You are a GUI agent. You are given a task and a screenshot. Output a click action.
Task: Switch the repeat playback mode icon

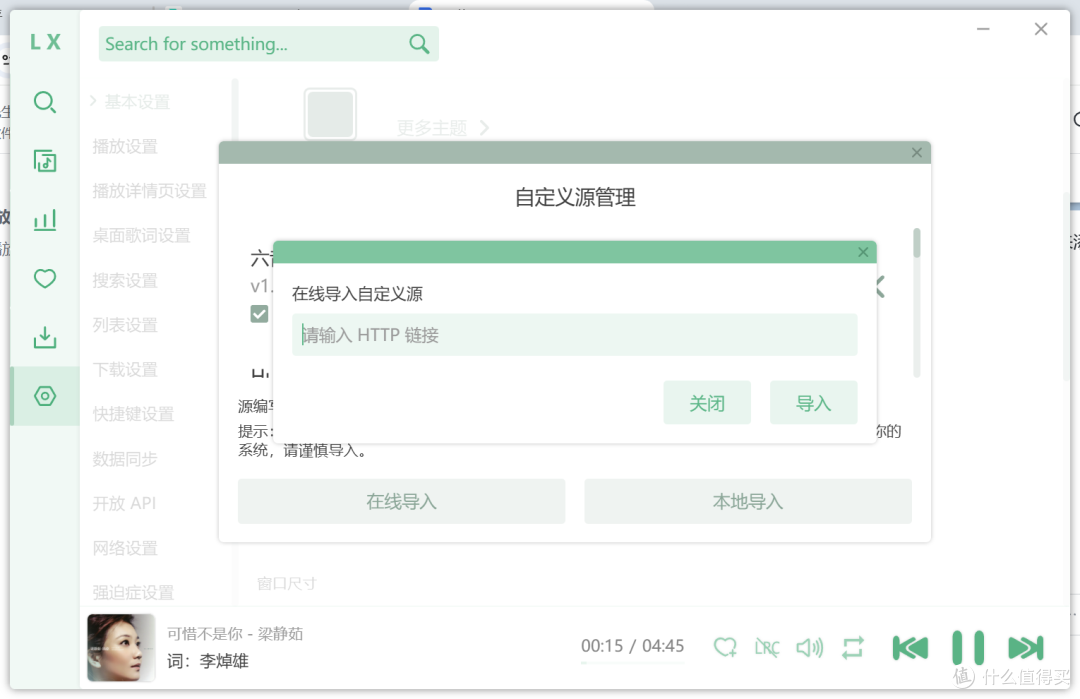tap(852, 647)
